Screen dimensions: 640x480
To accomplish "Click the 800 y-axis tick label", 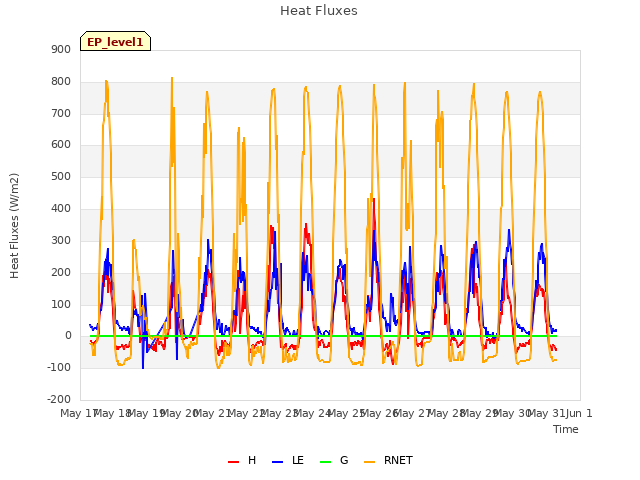I will pyautogui.click(x=61, y=82).
